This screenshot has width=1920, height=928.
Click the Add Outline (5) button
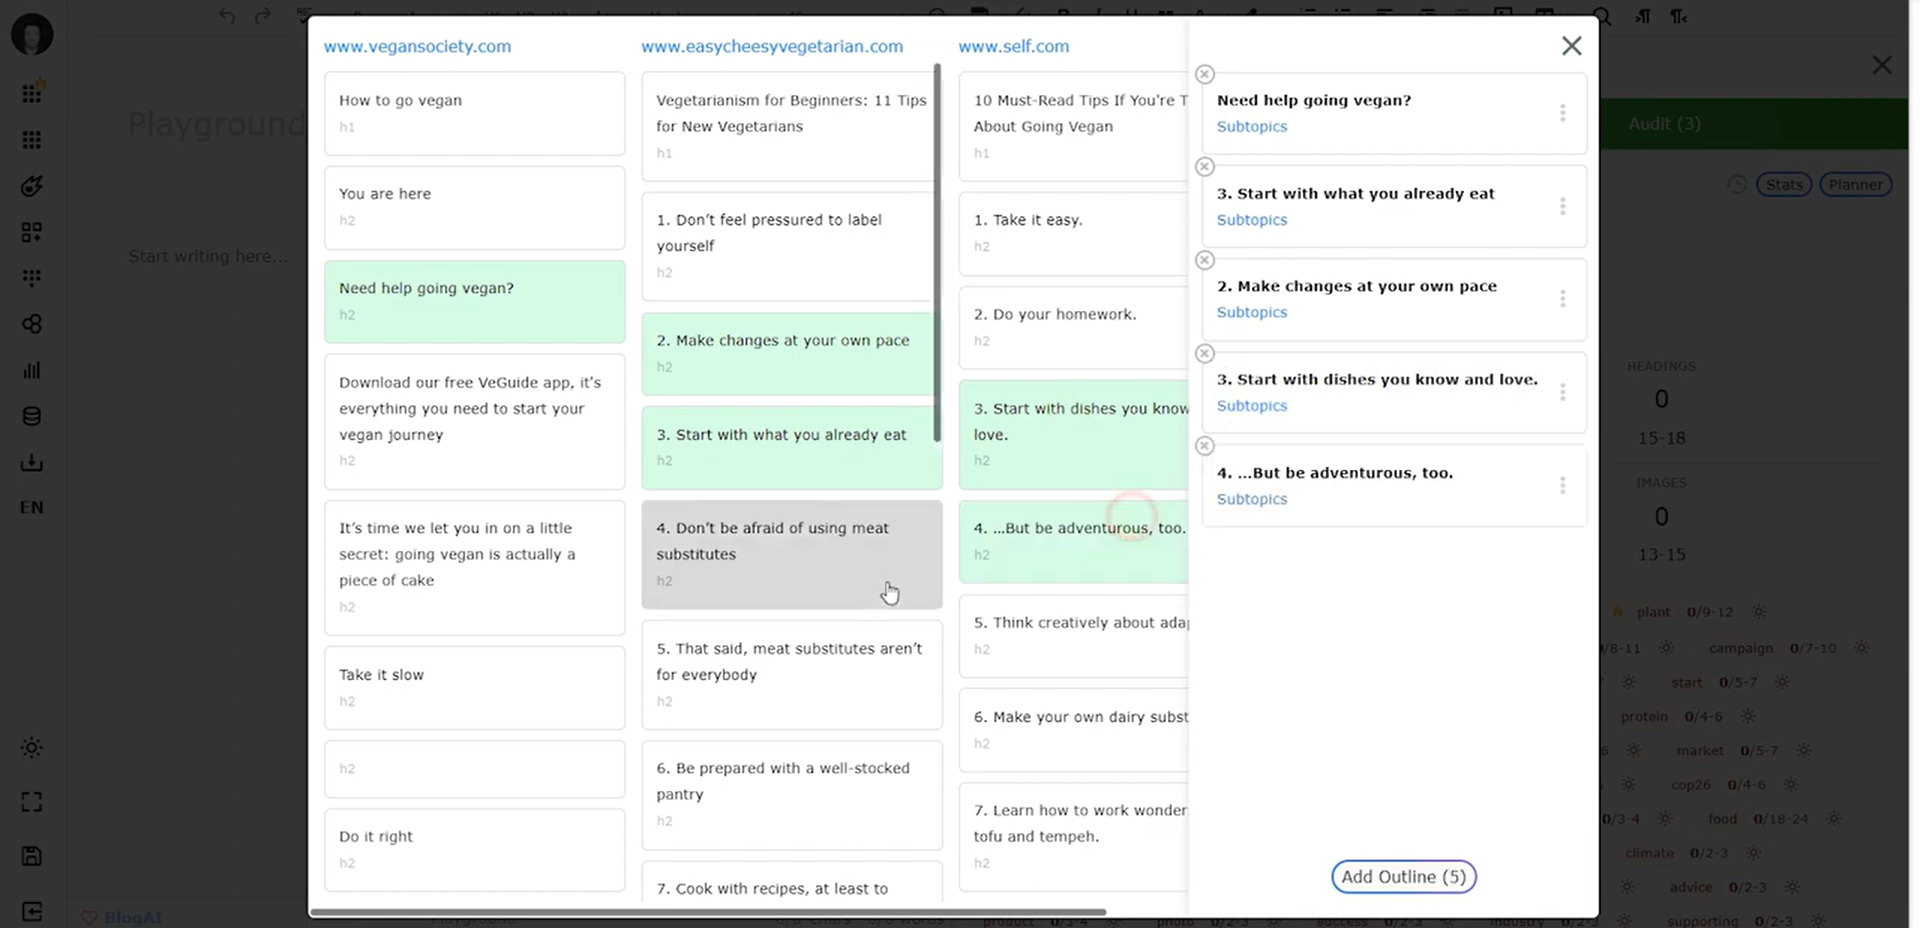(x=1403, y=877)
